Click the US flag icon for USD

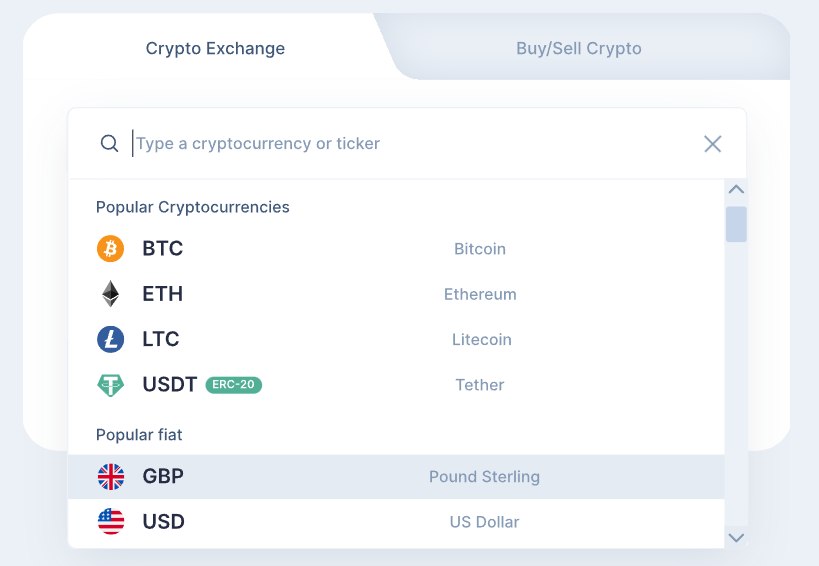click(111, 522)
